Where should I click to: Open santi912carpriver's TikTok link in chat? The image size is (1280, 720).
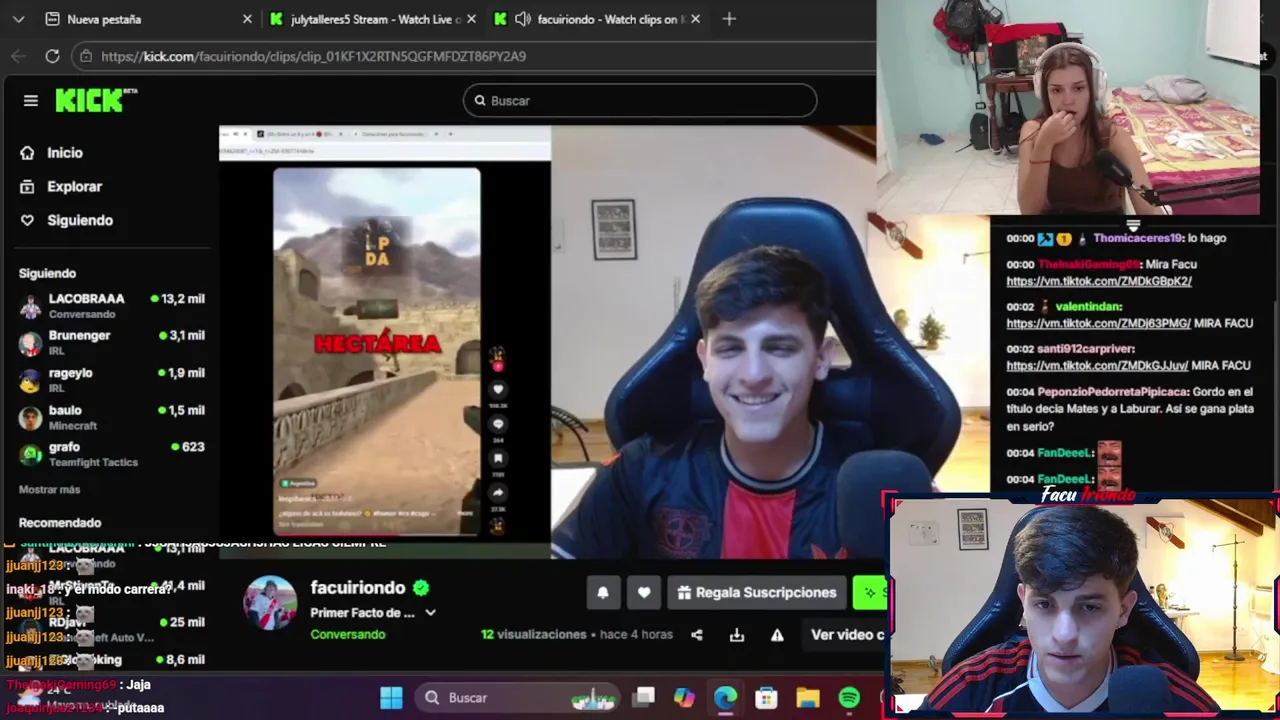click(x=1097, y=366)
